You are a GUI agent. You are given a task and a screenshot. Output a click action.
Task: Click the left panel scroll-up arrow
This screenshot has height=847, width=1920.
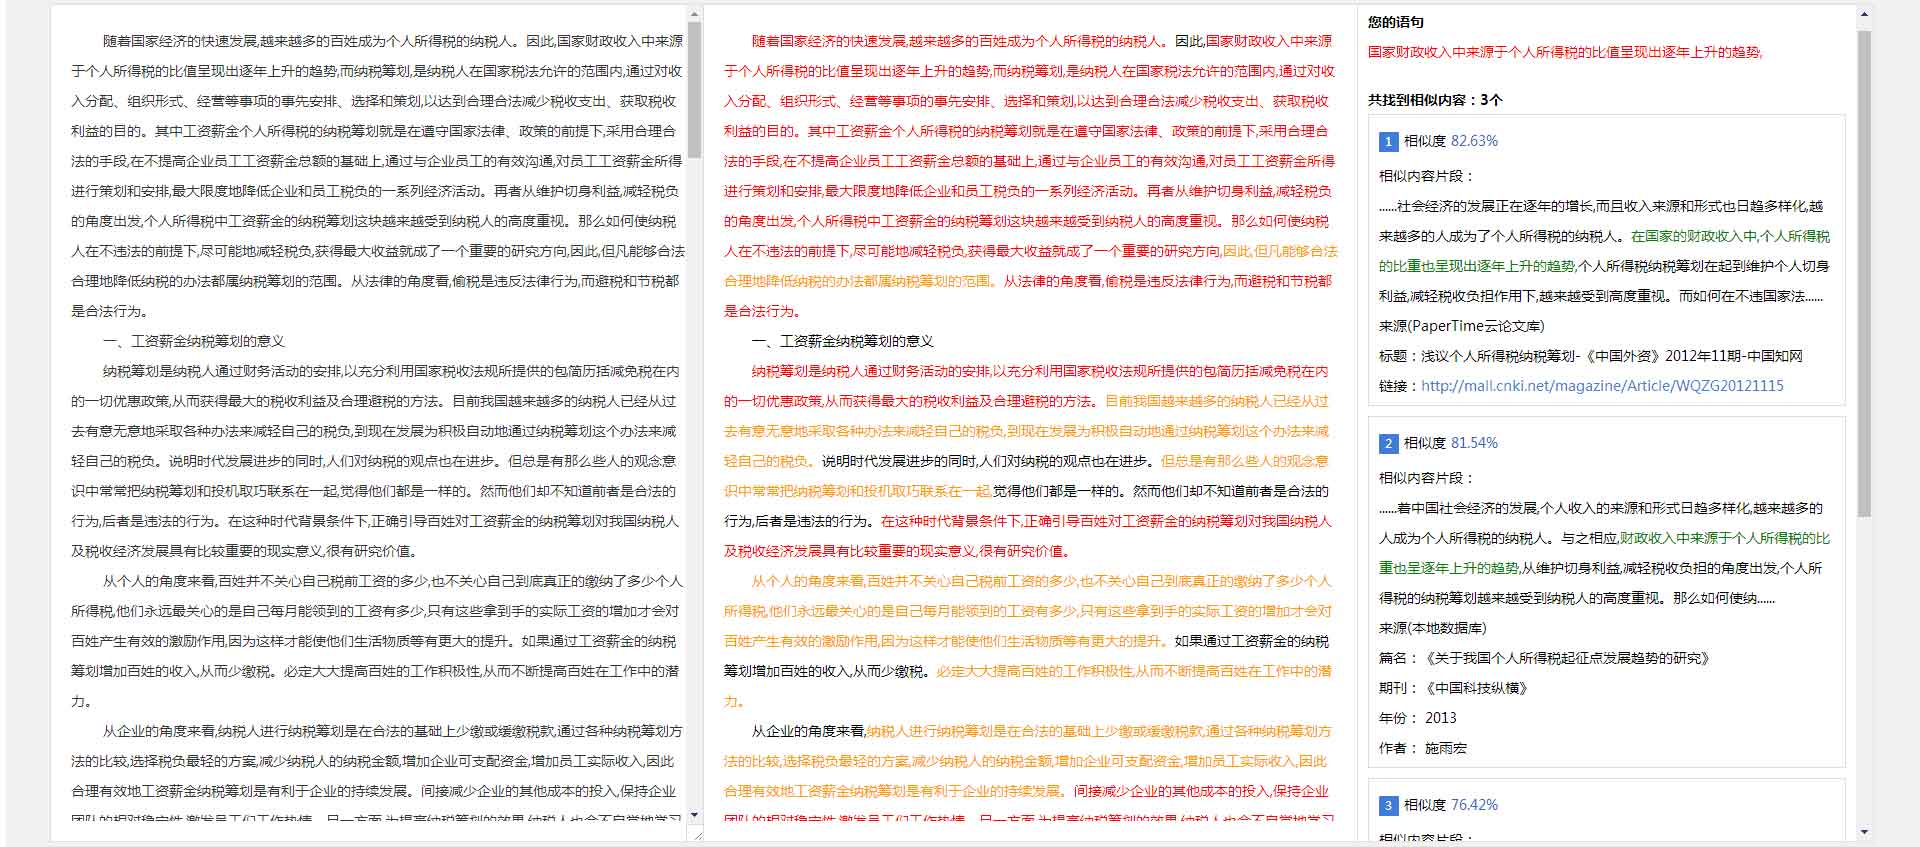coord(694,15)
